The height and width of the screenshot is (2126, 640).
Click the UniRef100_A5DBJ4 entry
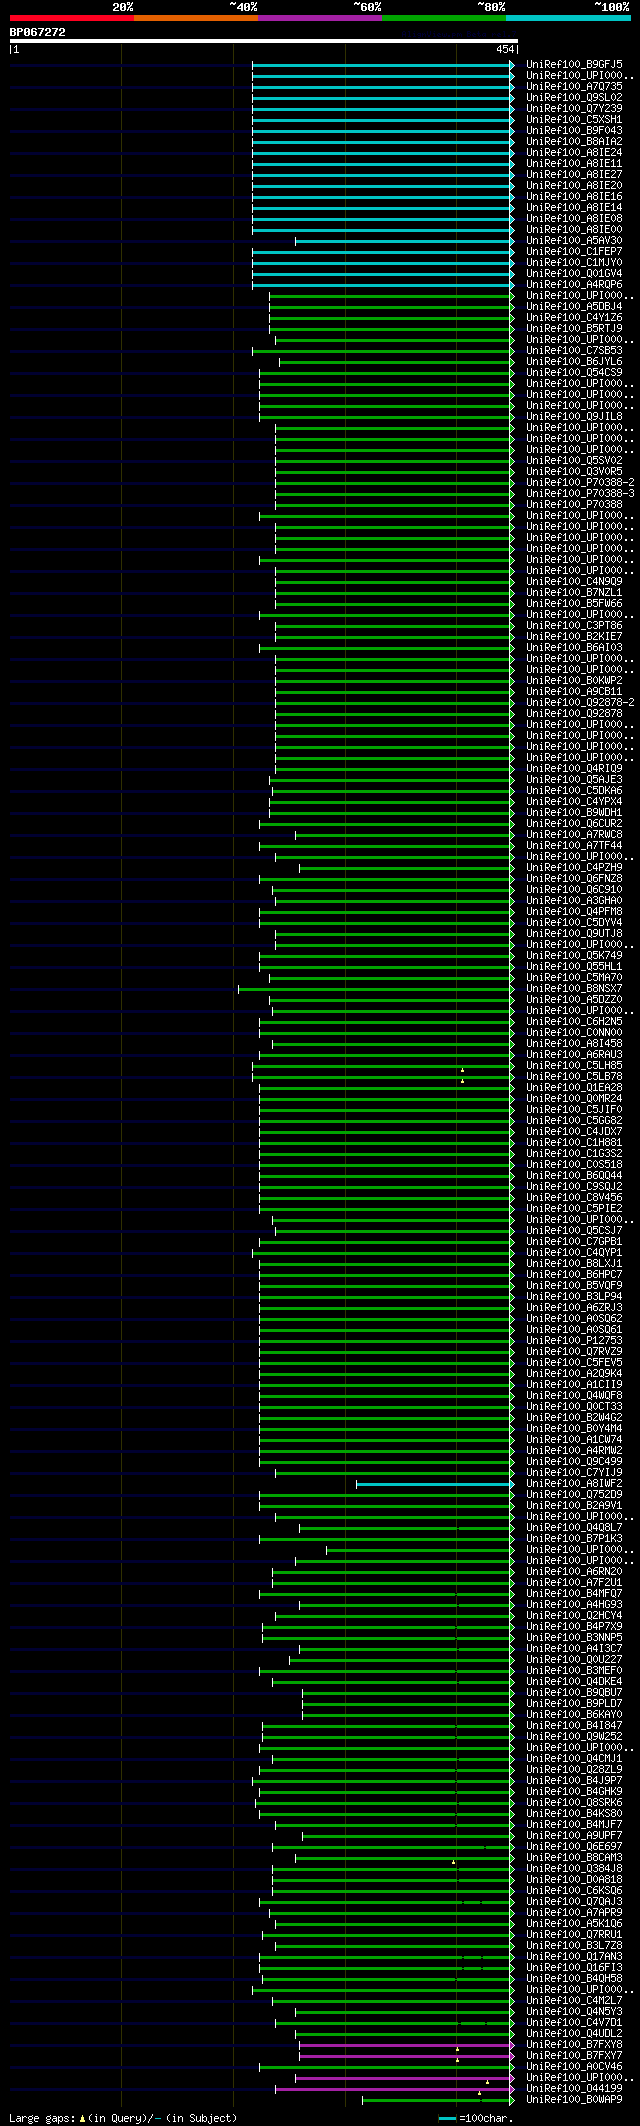[575, 306]
